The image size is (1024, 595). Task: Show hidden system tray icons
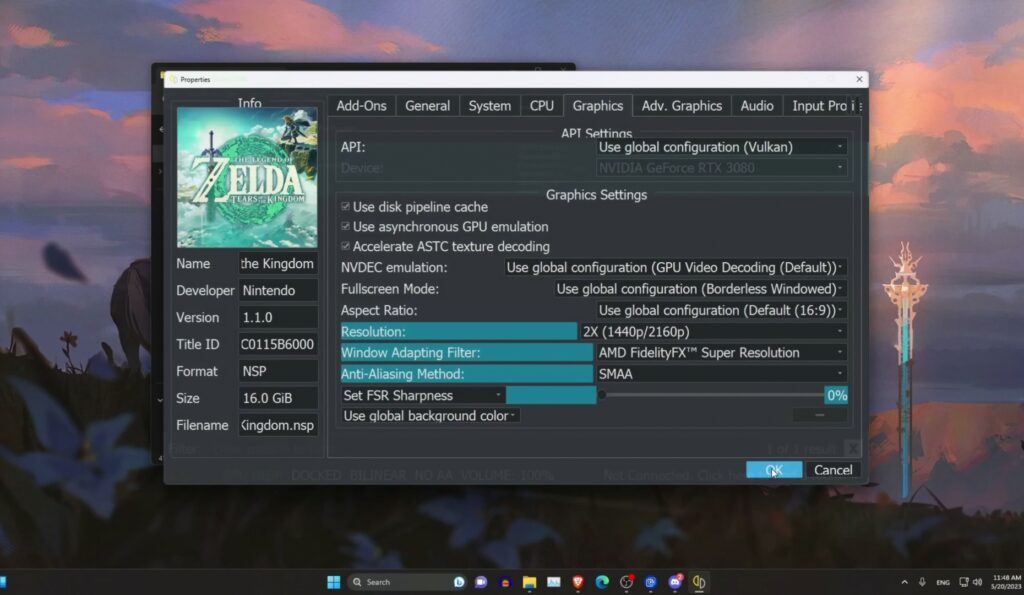pyautogui.click(x=904, y=582)
